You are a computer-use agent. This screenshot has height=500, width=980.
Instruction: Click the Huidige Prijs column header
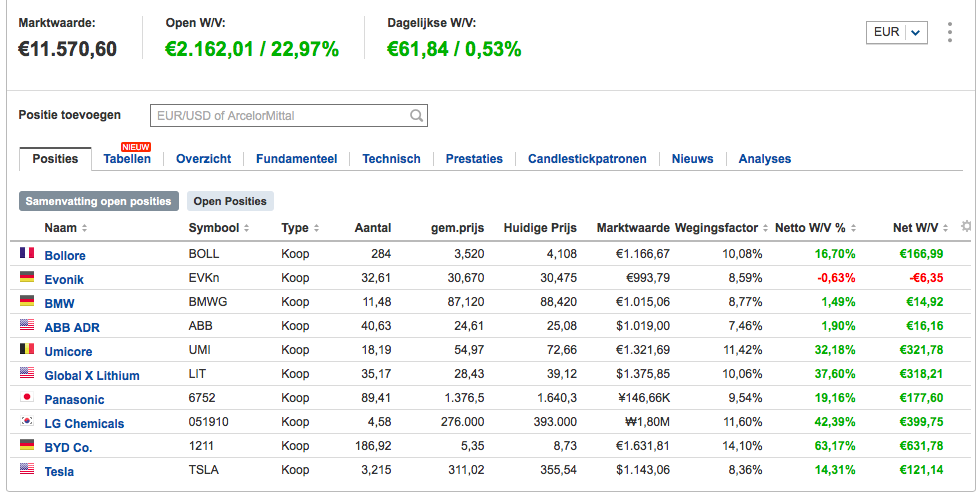point(540,228)
